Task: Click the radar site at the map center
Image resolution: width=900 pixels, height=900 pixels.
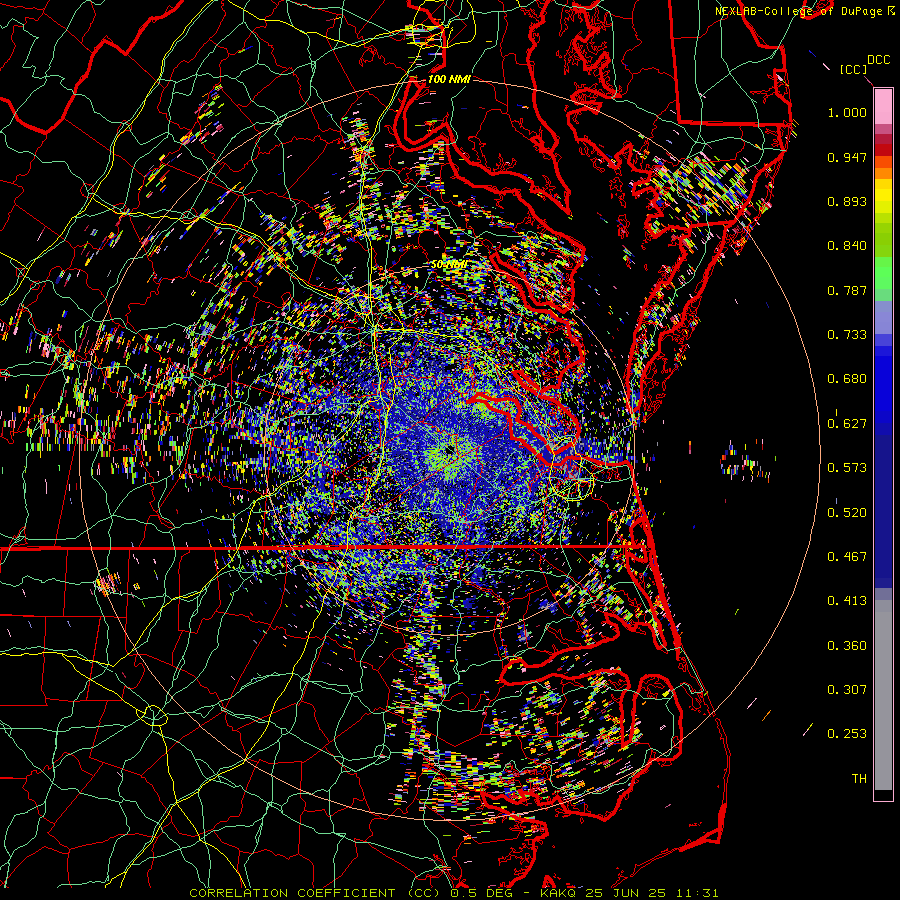Action: tap(449, 453)
